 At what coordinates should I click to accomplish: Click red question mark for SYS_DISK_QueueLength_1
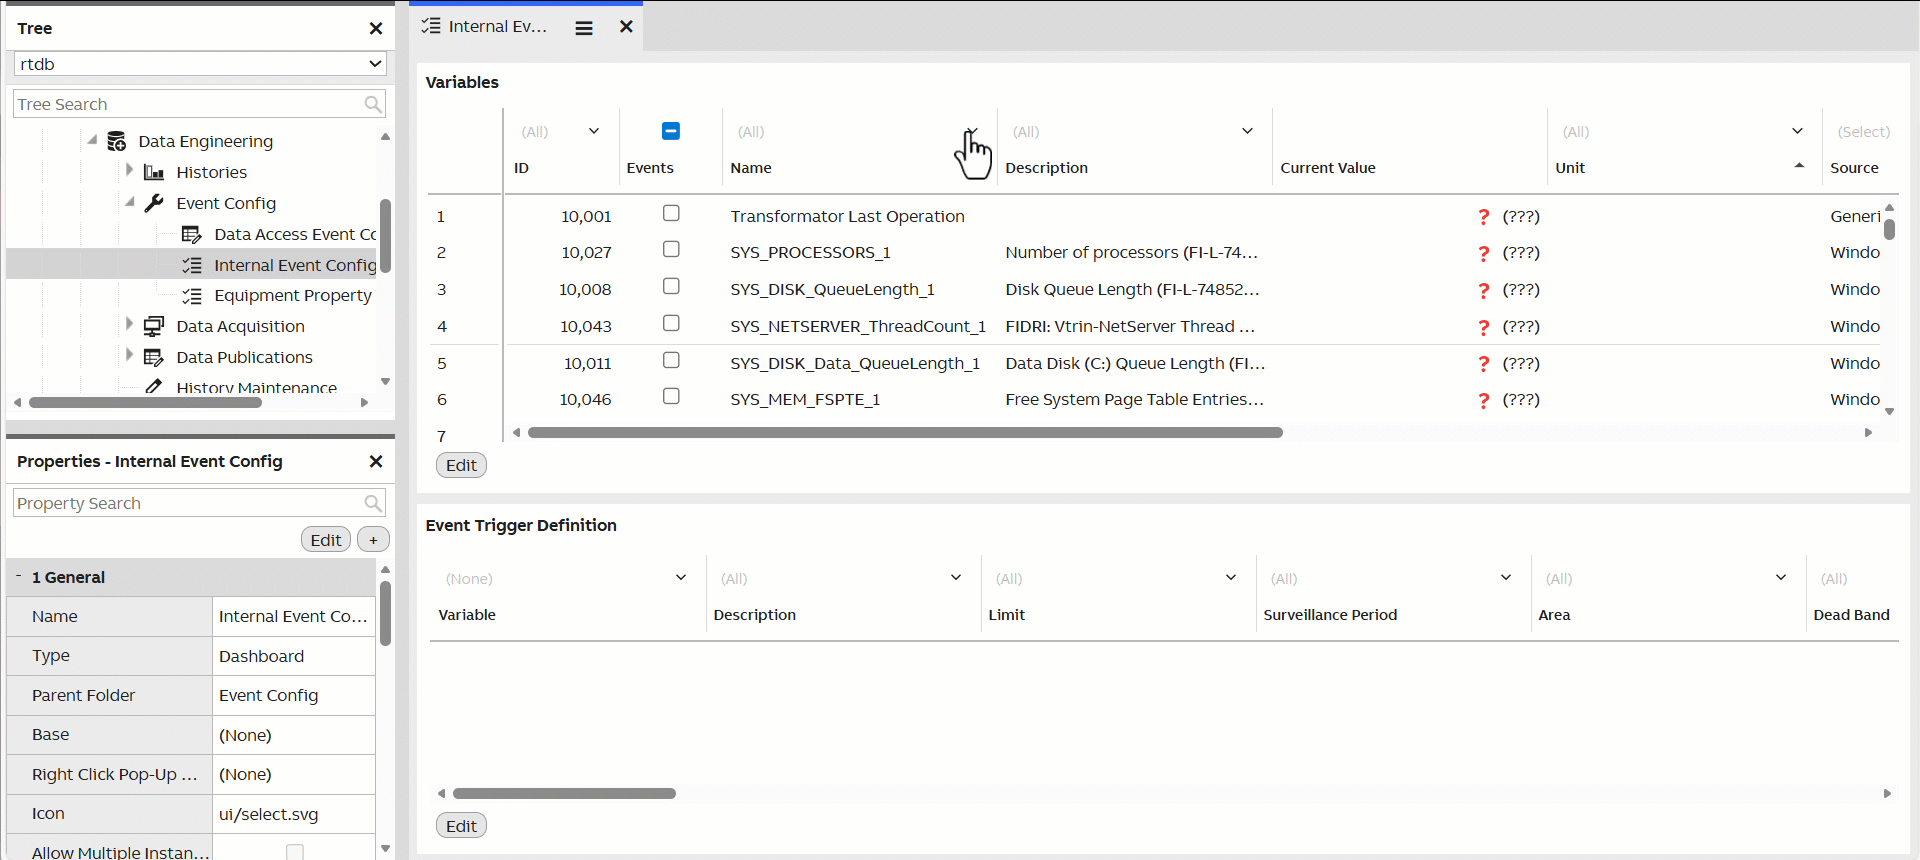tap(1484, 290)
